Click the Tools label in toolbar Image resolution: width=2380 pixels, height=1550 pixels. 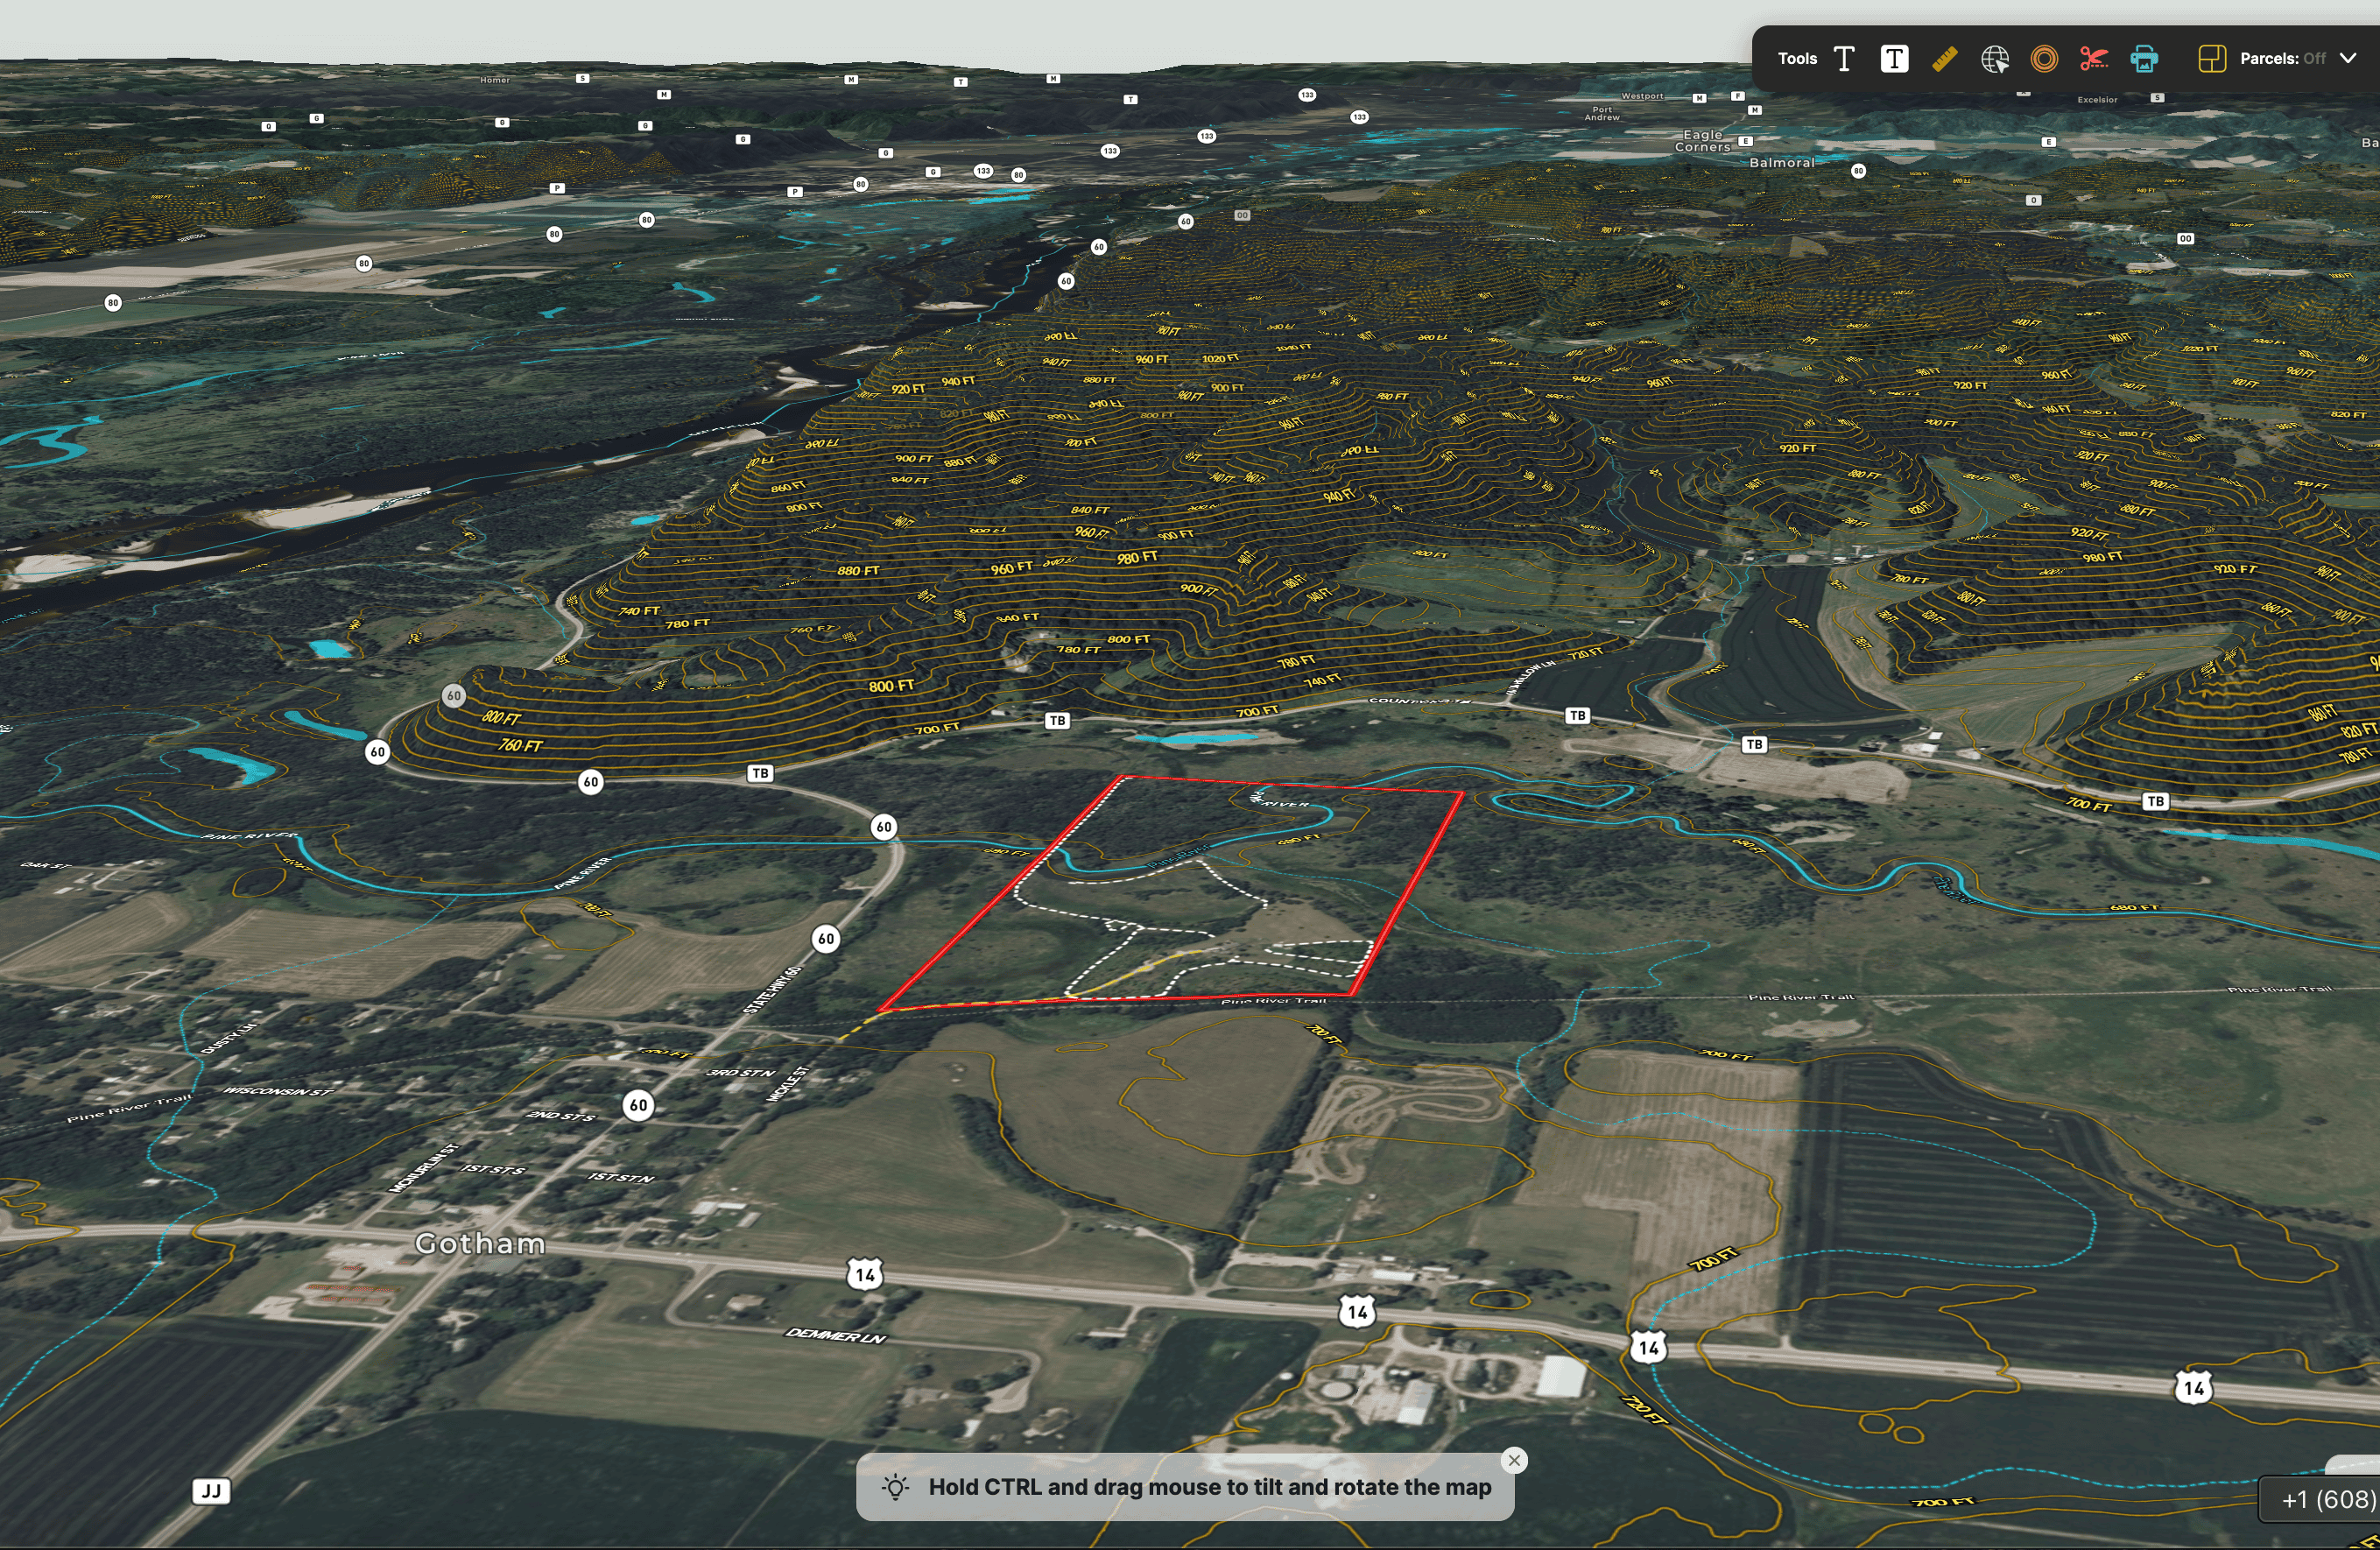coord(1797,59)
